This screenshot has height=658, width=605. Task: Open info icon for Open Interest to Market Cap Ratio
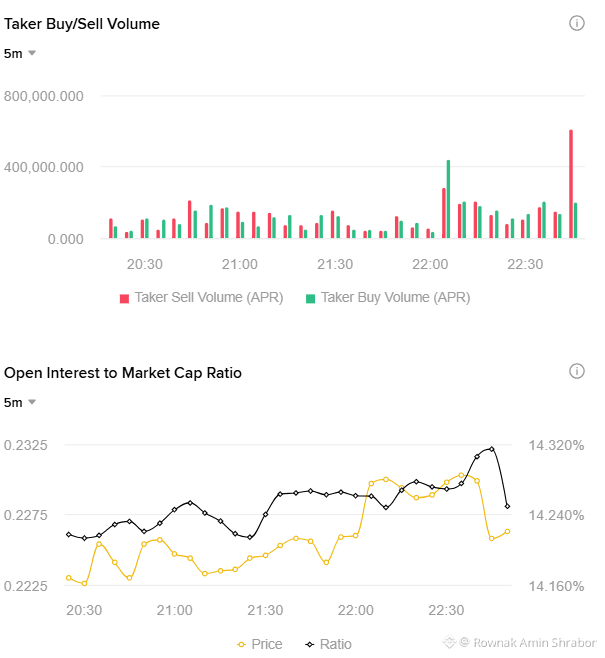click(576, 371)
